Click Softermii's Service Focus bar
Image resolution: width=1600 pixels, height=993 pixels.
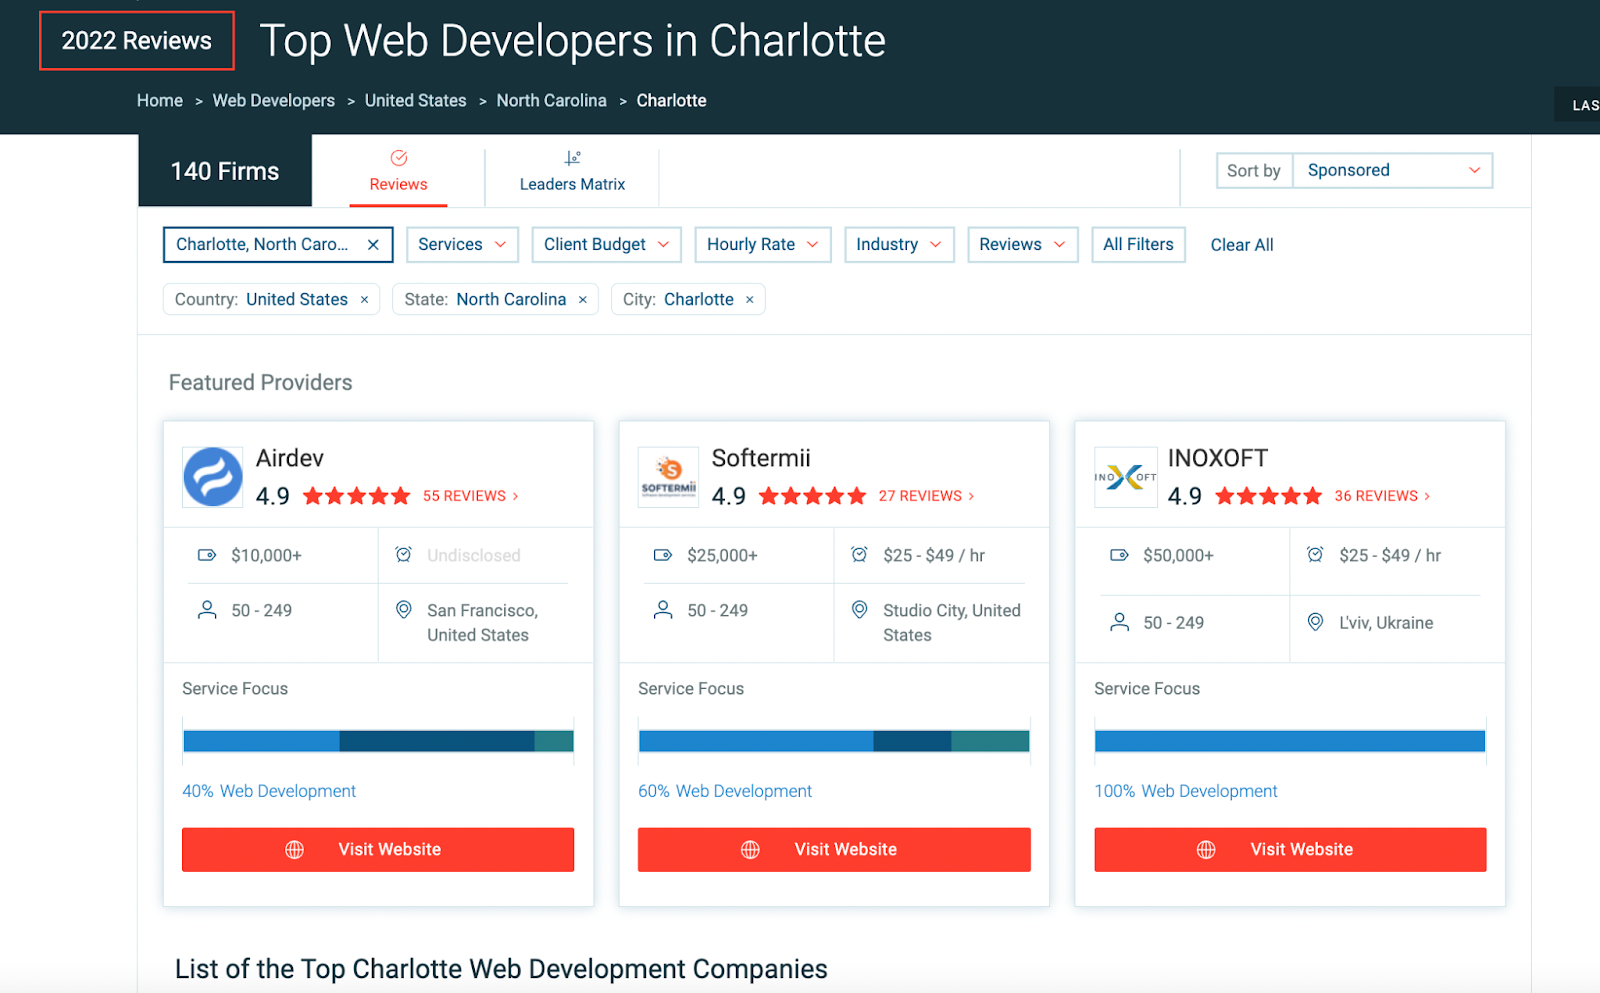pyautogui.click(x=834, y=741)
